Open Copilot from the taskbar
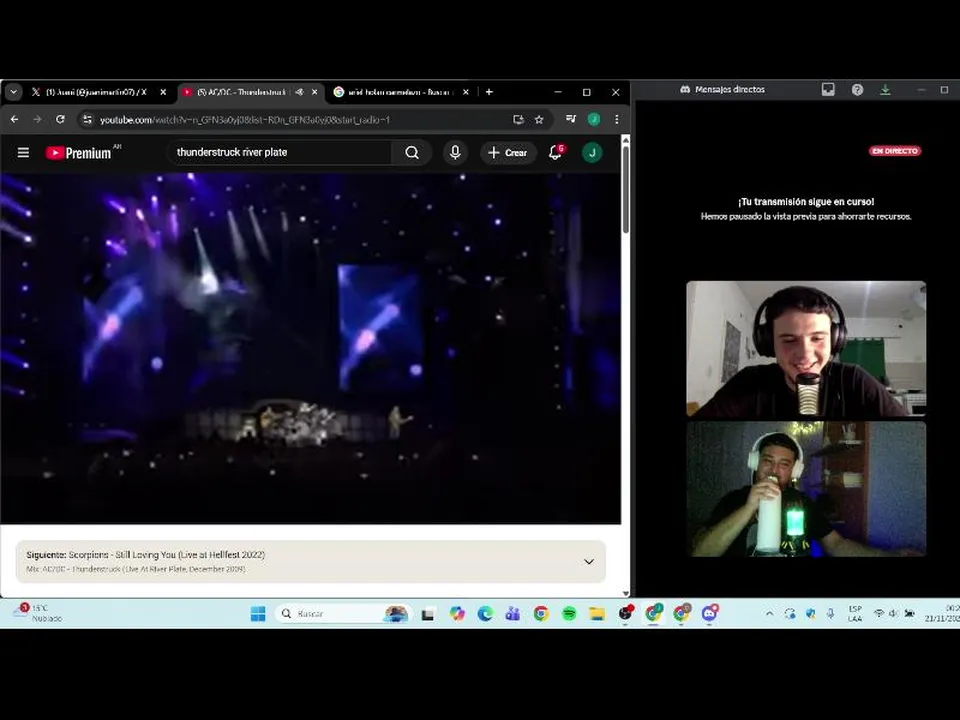 pyautogui.click(x=457, y=613)
